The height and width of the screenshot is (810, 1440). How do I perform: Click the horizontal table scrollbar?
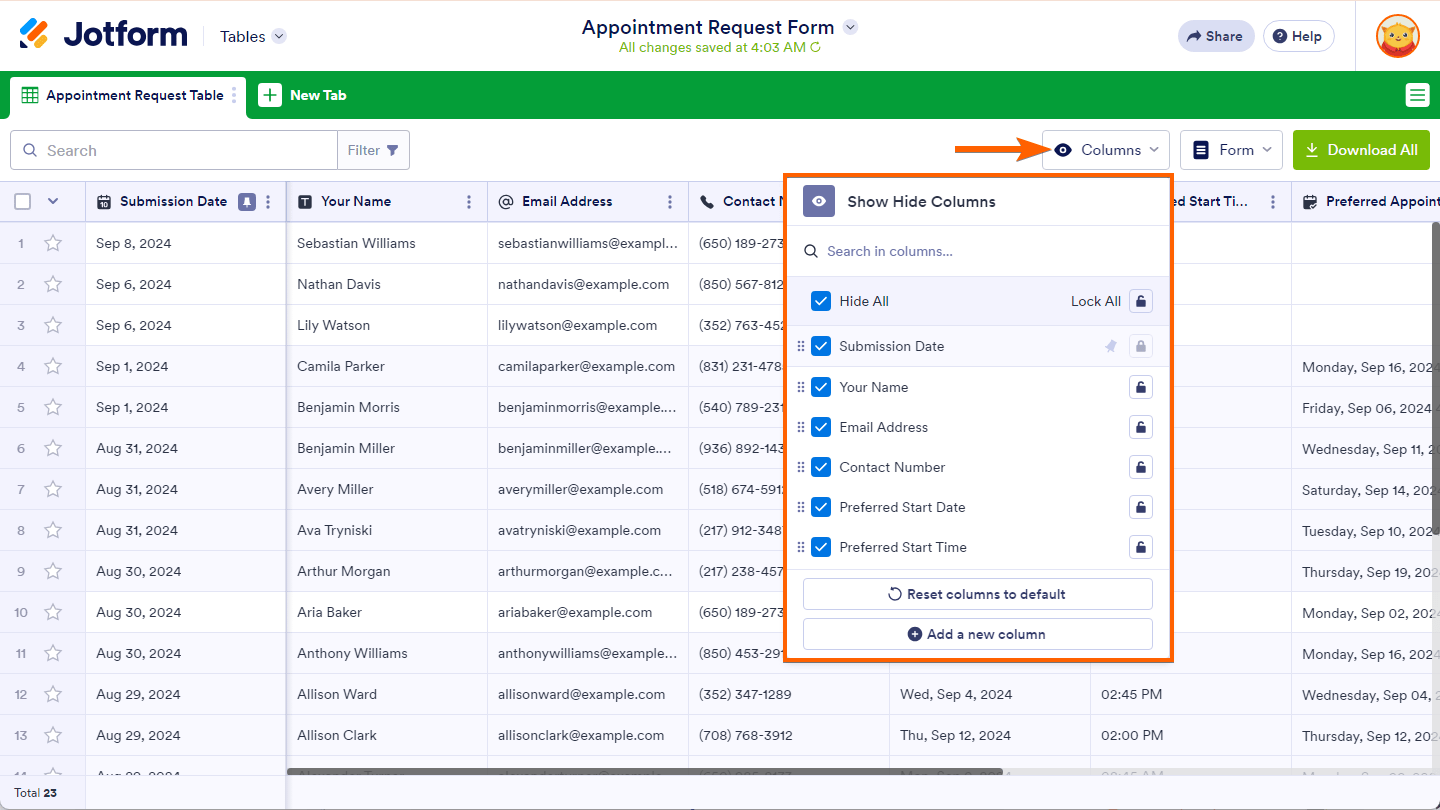click(644, 771)
